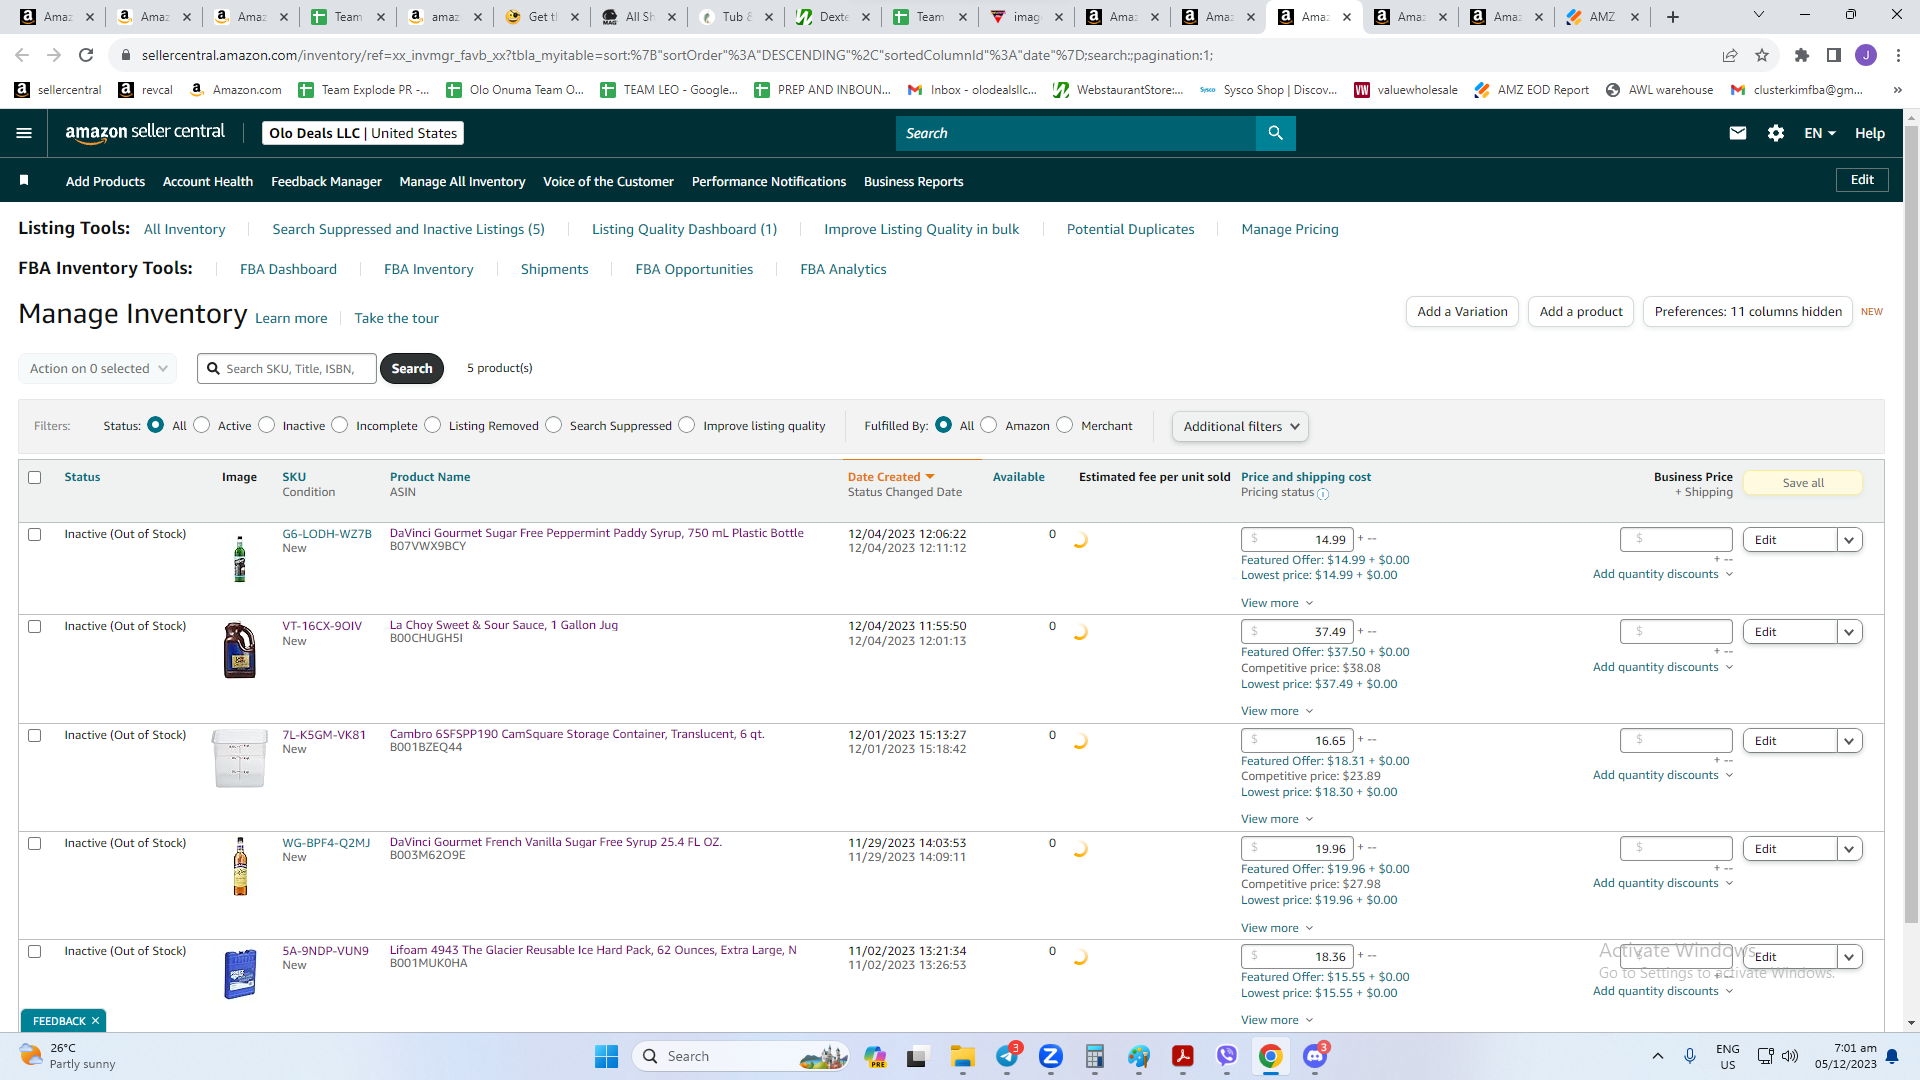Open Edit dropdown arrow for G6-LODH-WZ7B
The height and width of the screenshot is (1080, 1920).
[x=1850, y=540]
